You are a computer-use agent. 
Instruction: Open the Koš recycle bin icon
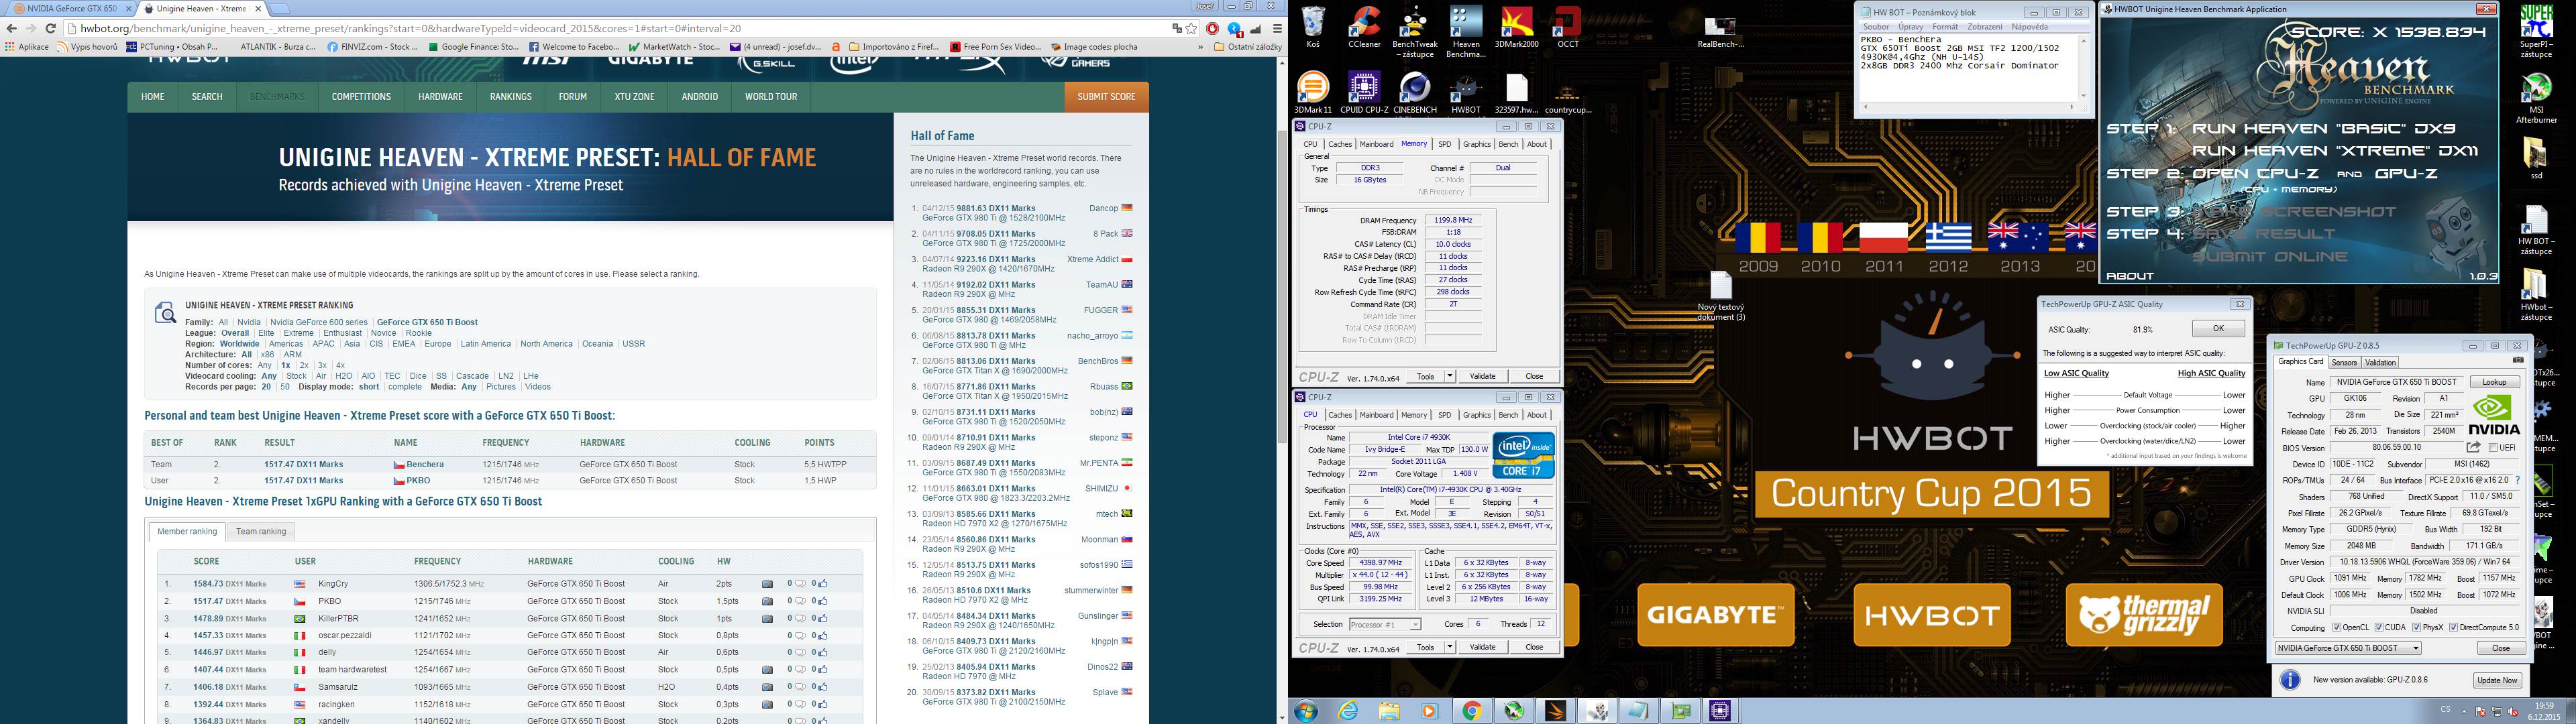[1313, 28]
